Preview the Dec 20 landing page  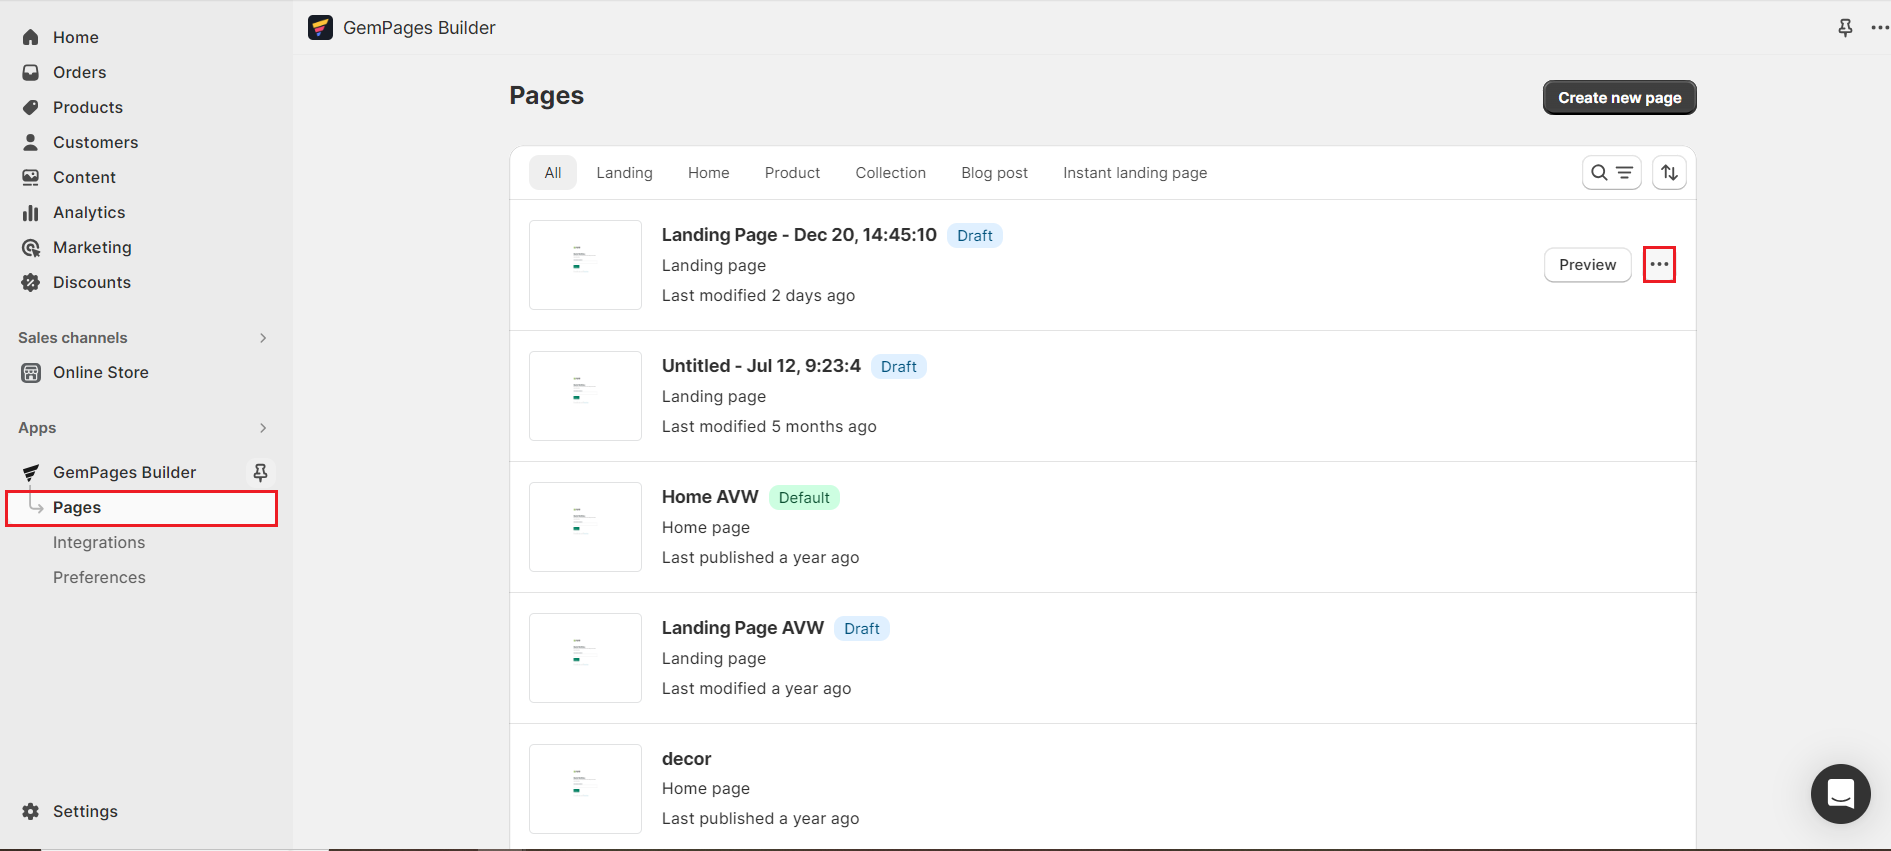click(x=1587, y=265)
